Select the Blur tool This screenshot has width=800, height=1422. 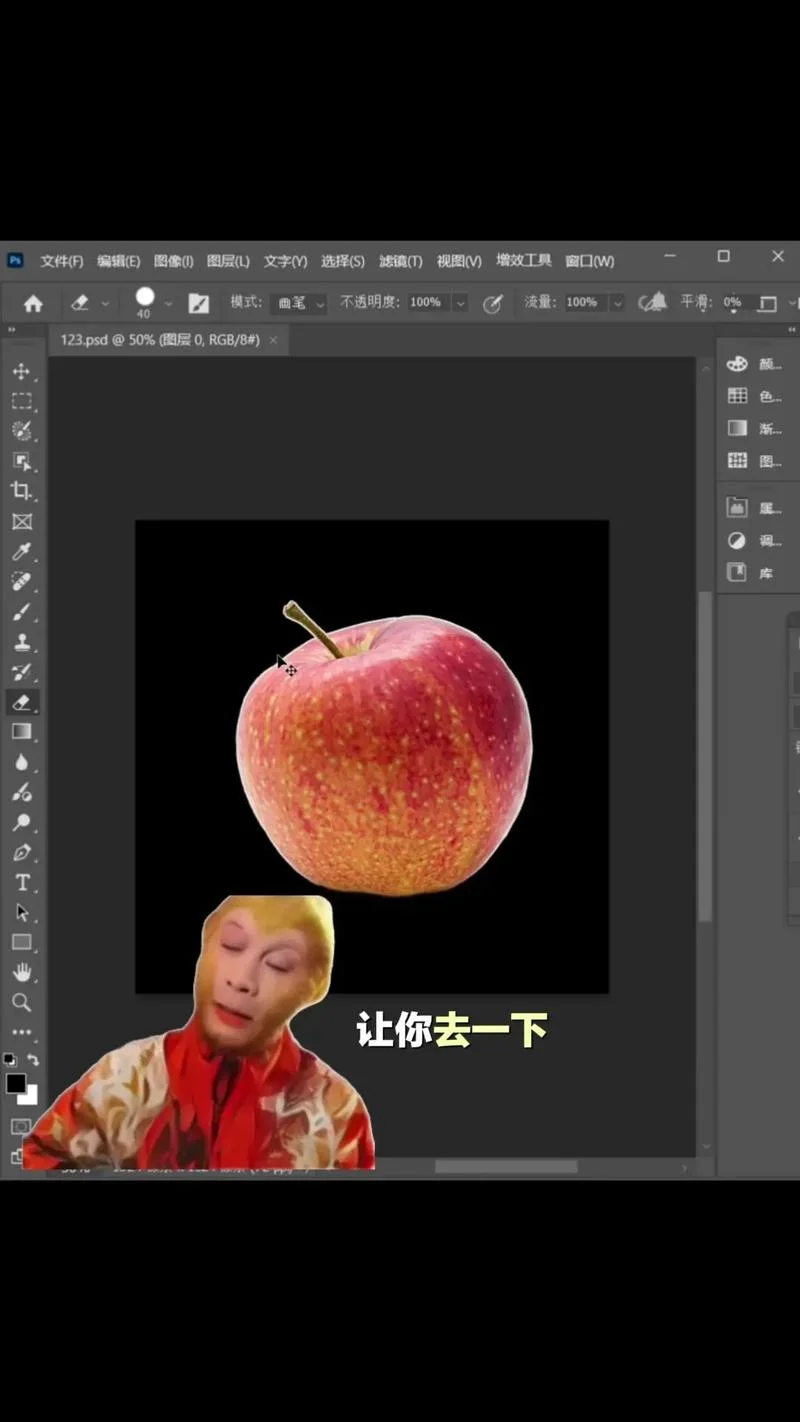click(x=22, y=762)
